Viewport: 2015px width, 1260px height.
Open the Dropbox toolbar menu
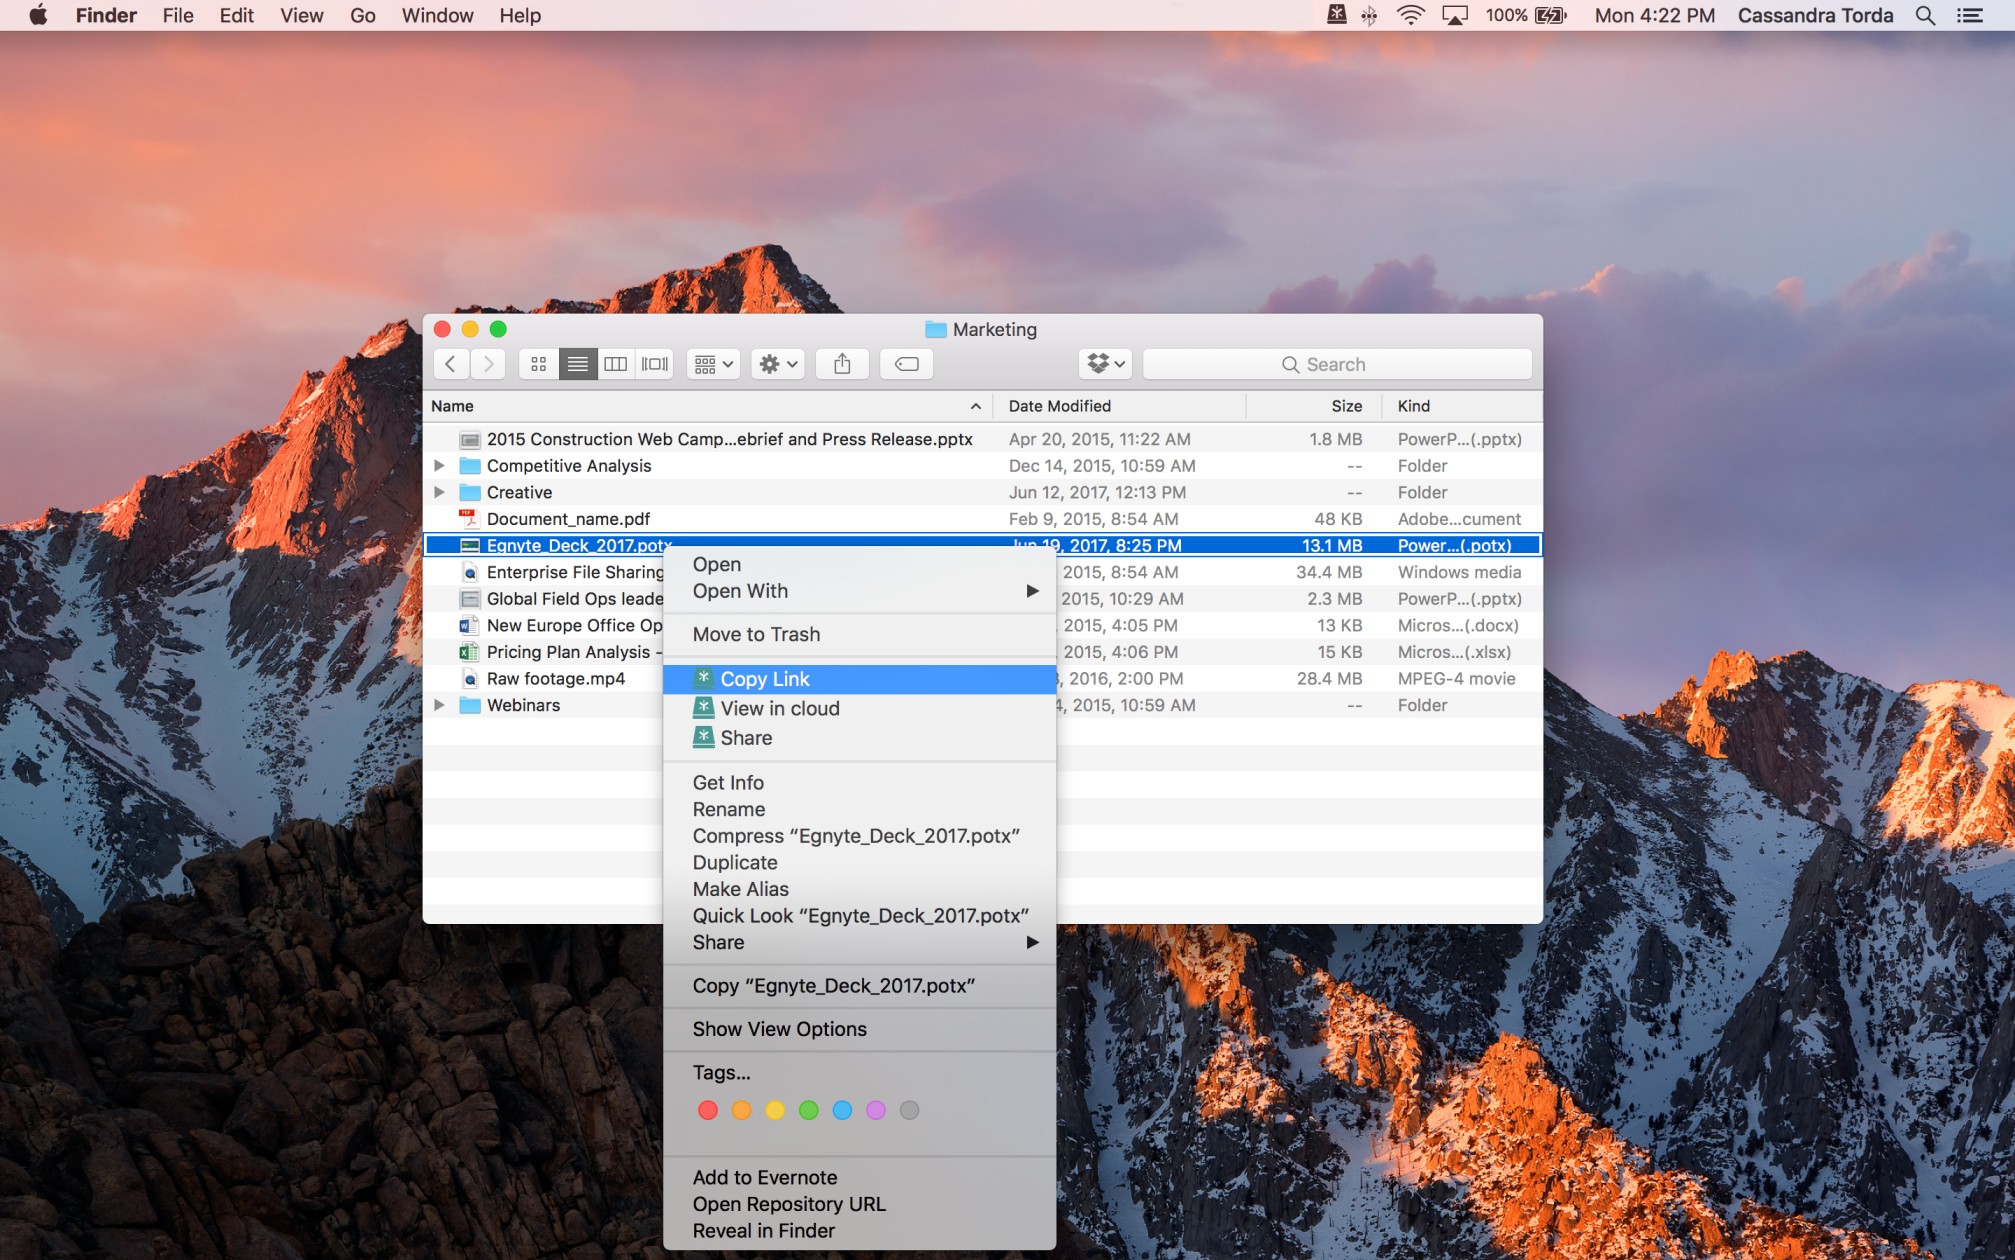pyautogui.click(x=1106, y=364)
